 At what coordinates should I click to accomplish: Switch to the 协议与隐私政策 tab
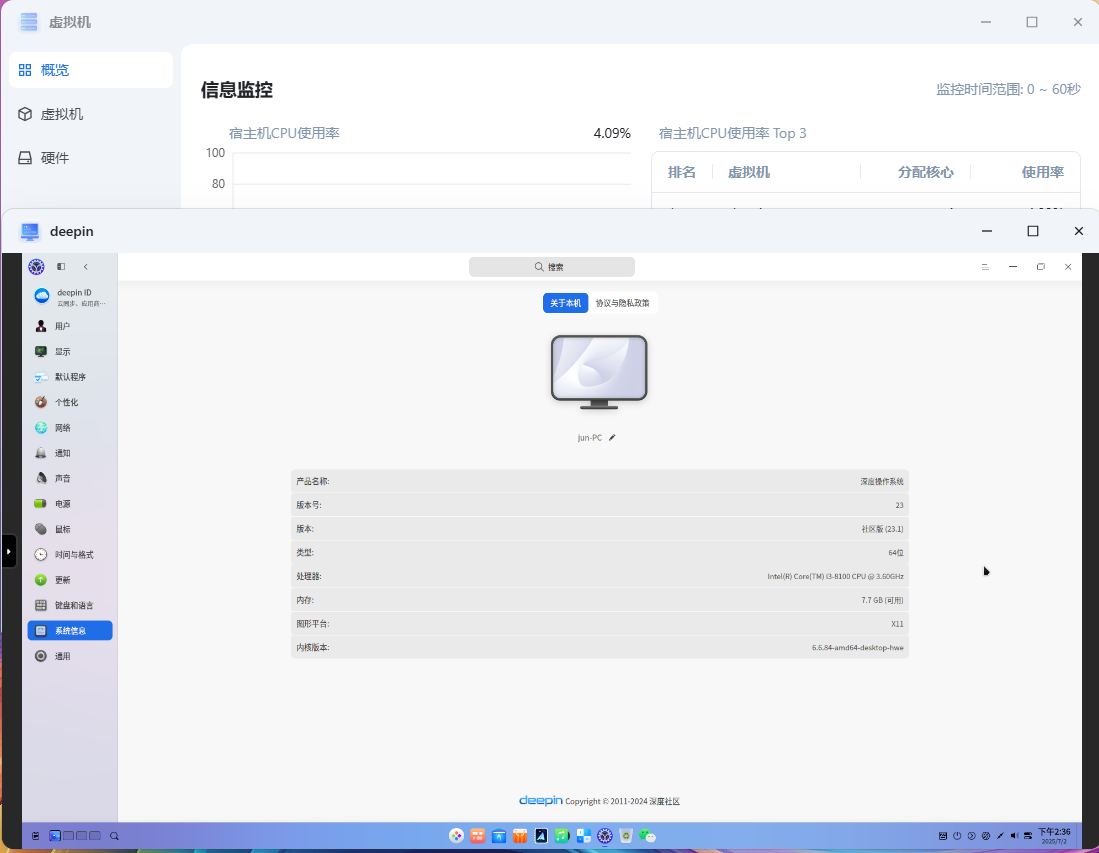coord(622,303)
